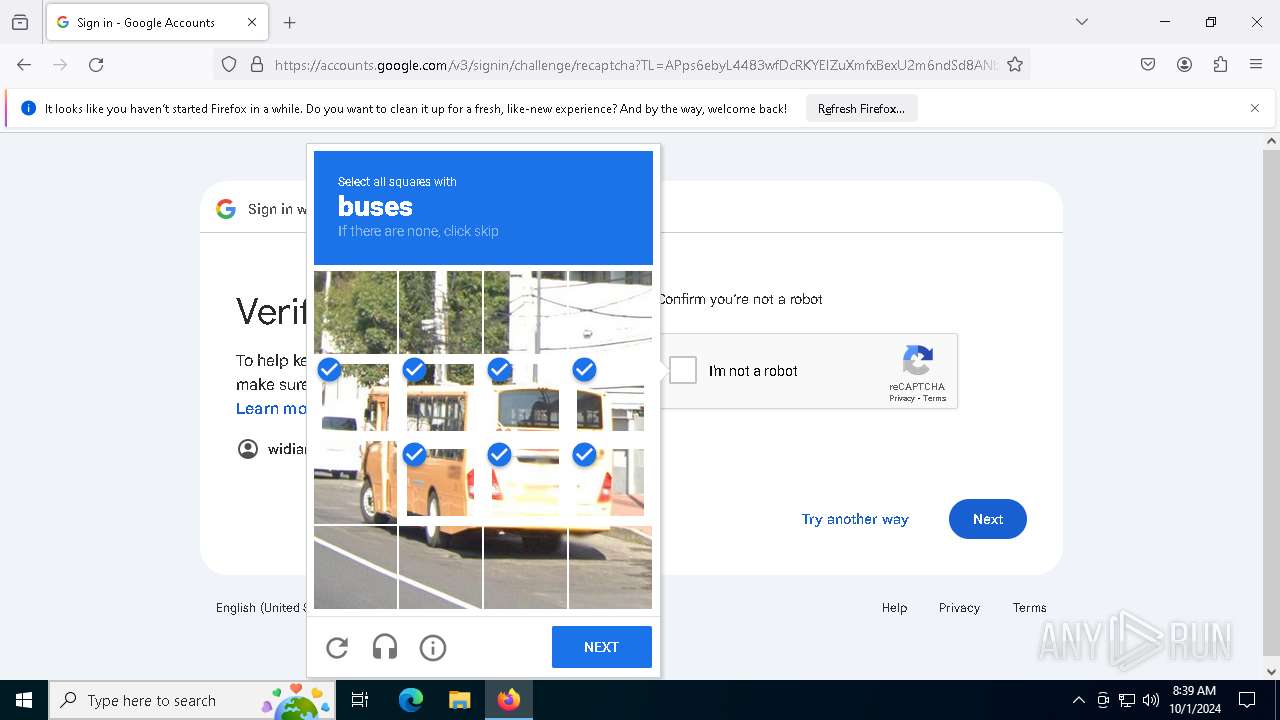Screen dimensions: 1280x720
Task: Open Firefox account icon
Action: point(1184,65)
